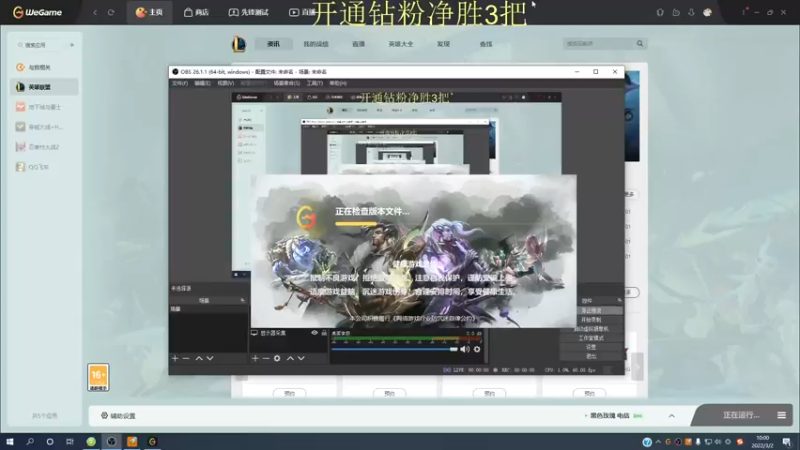Select QQ飞车 in the sidebar
The height and width of the screenshot is (450, 800).
(x=44, y=167)
